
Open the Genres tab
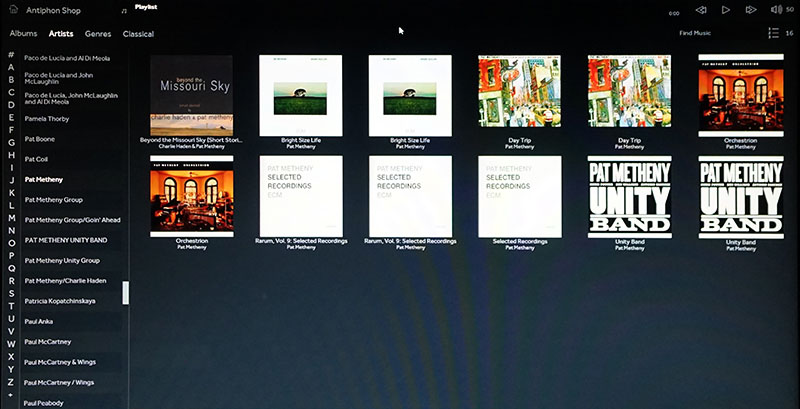pyautogui.click(x=98, y=34)
